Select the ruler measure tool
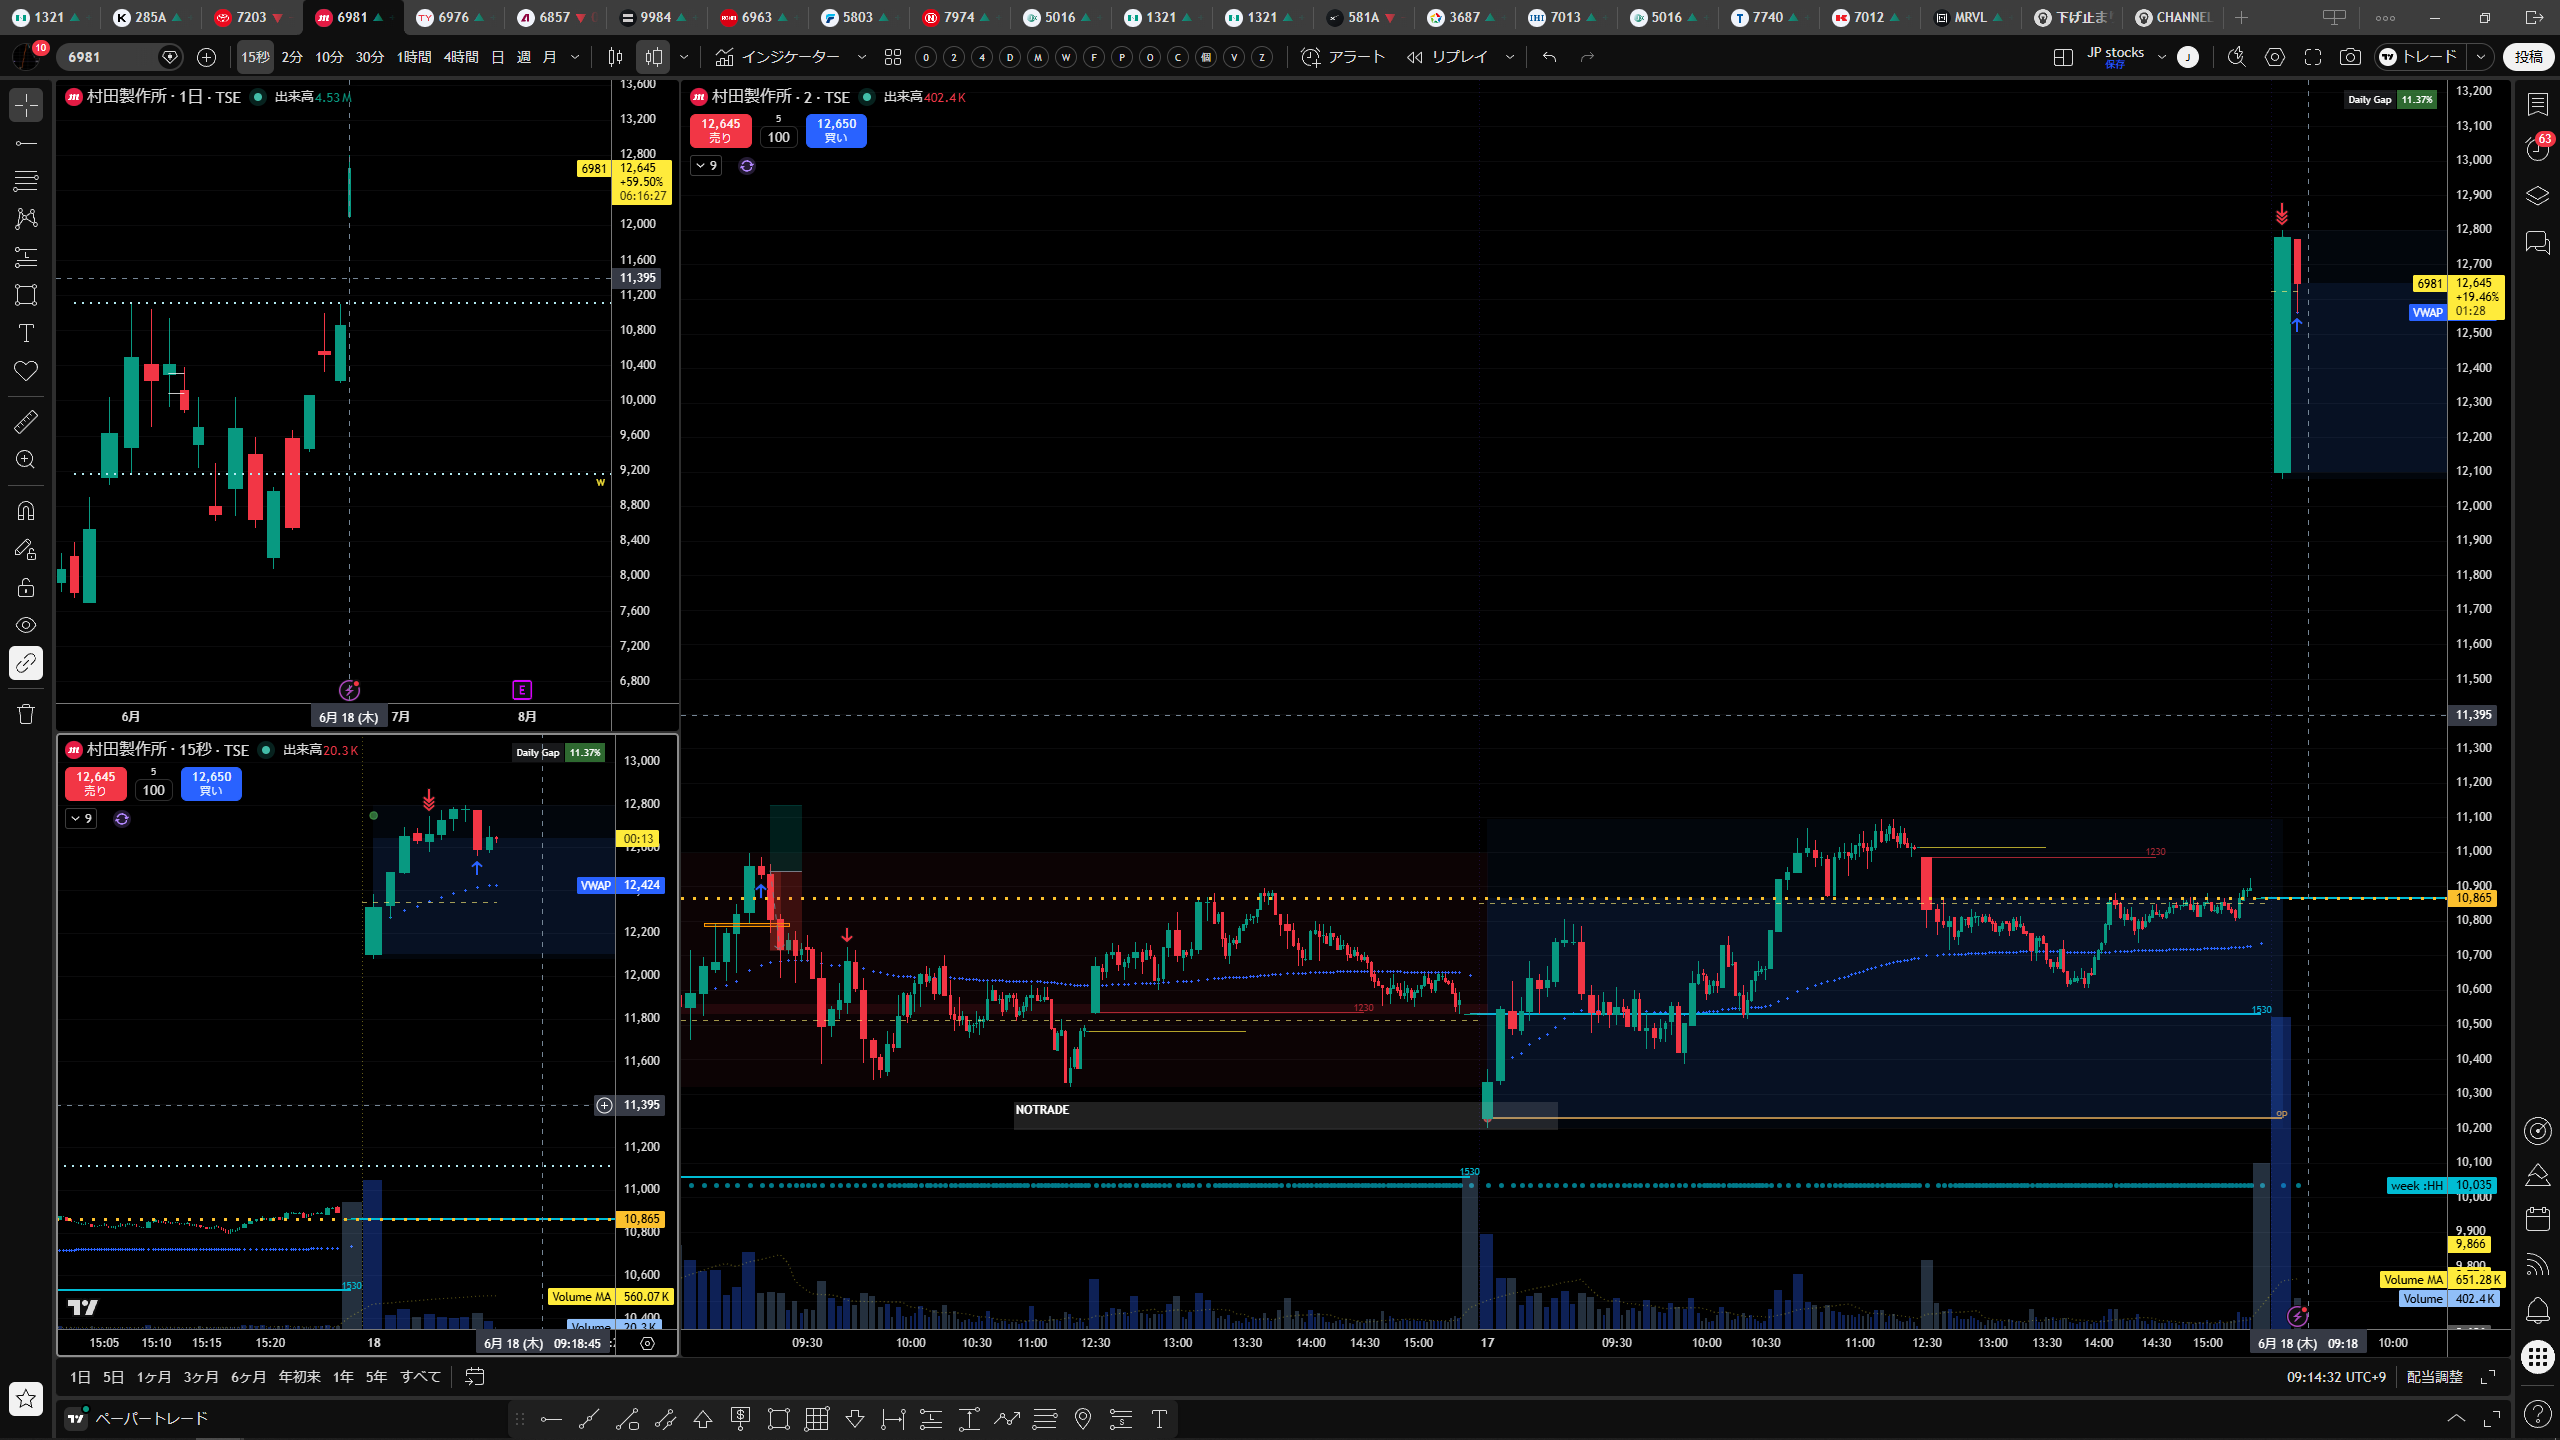Image resolution: width=2560 pixels, height=1440 pixels. (x=26, y=422)
